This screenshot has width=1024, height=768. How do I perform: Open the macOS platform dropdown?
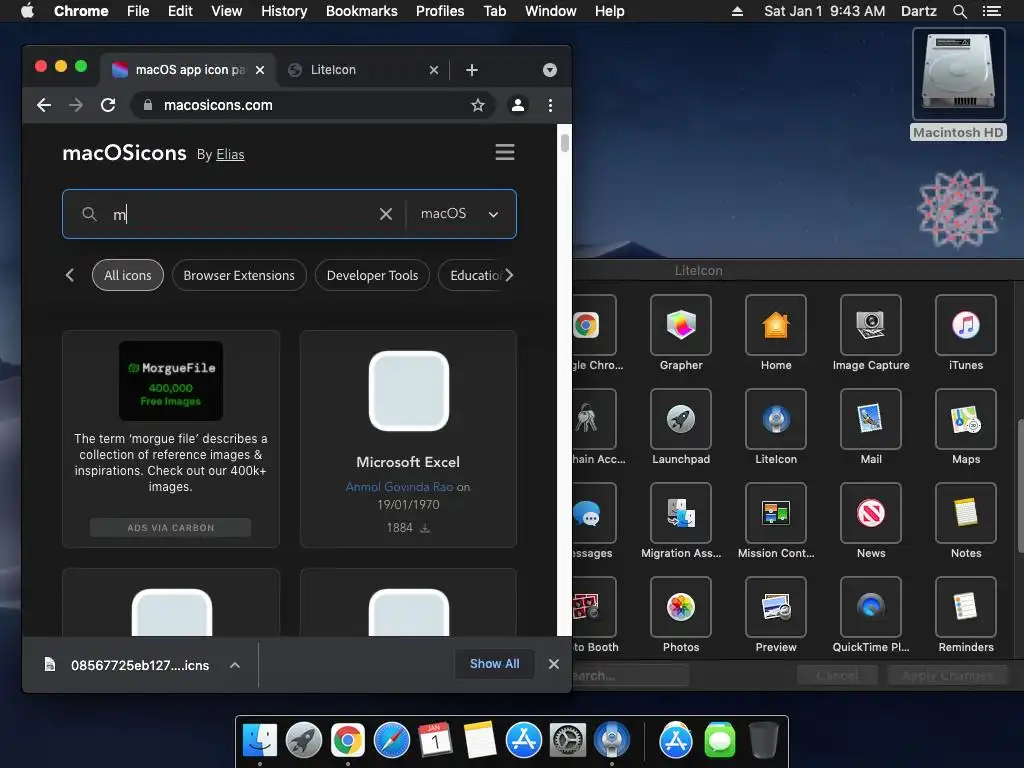coord(460,214)
